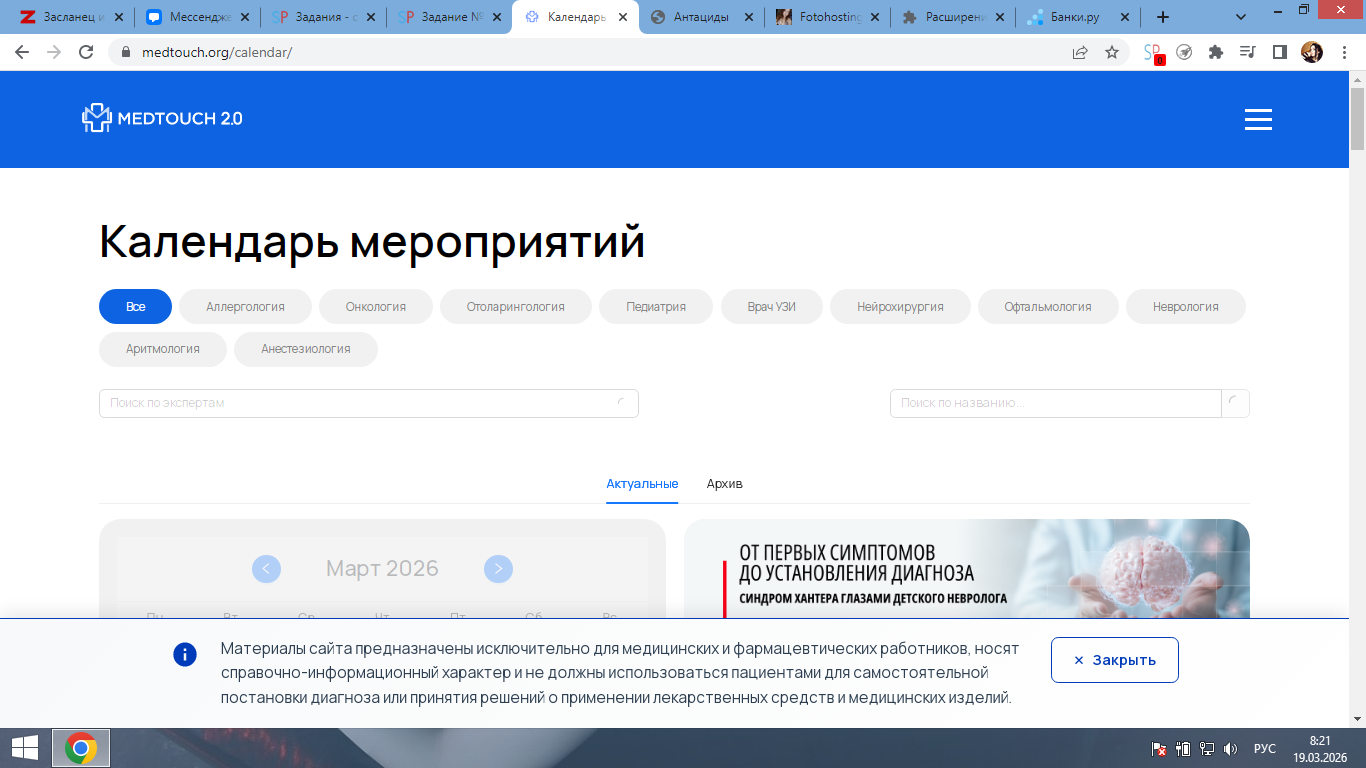Toggle the browser side panel icon
The width and height of the screenshot is (1366, 768).
click(x=1279, y=52)
